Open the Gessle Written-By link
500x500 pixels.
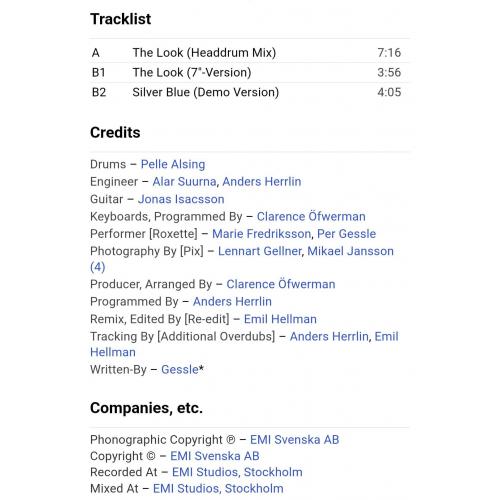tap(180, 369)
